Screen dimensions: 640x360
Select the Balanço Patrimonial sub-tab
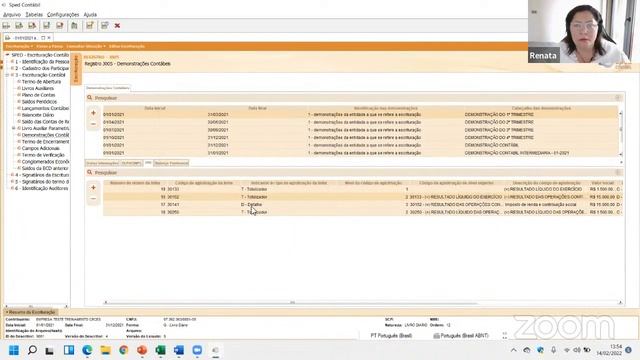(171, 163)
